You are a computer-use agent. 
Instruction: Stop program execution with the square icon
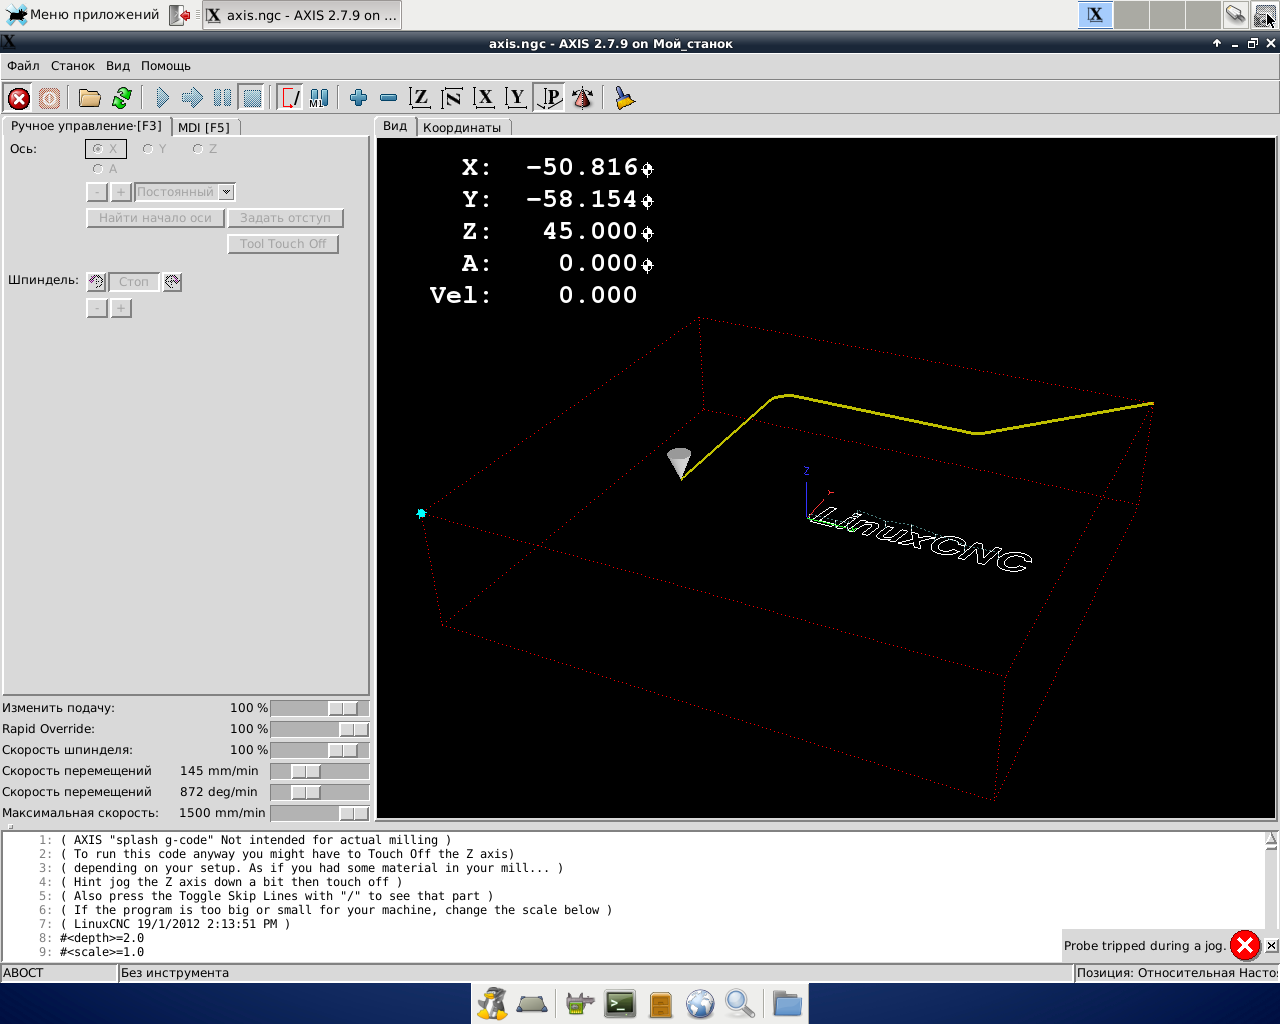coord(252,98)
